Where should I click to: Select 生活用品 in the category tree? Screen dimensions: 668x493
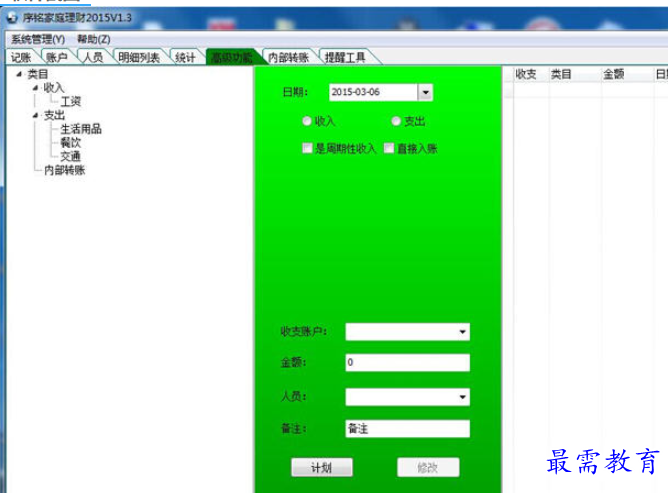(81, 129)
